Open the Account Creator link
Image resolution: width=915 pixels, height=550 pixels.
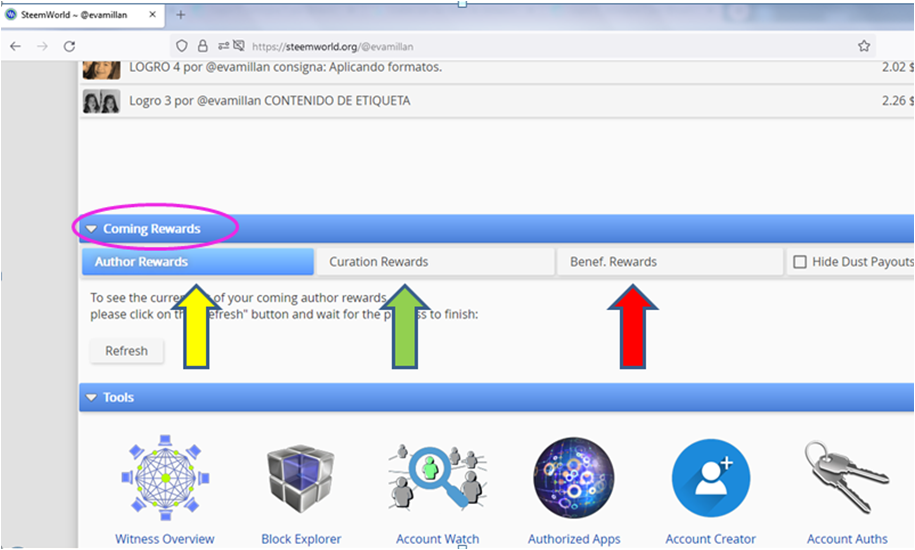711,539
